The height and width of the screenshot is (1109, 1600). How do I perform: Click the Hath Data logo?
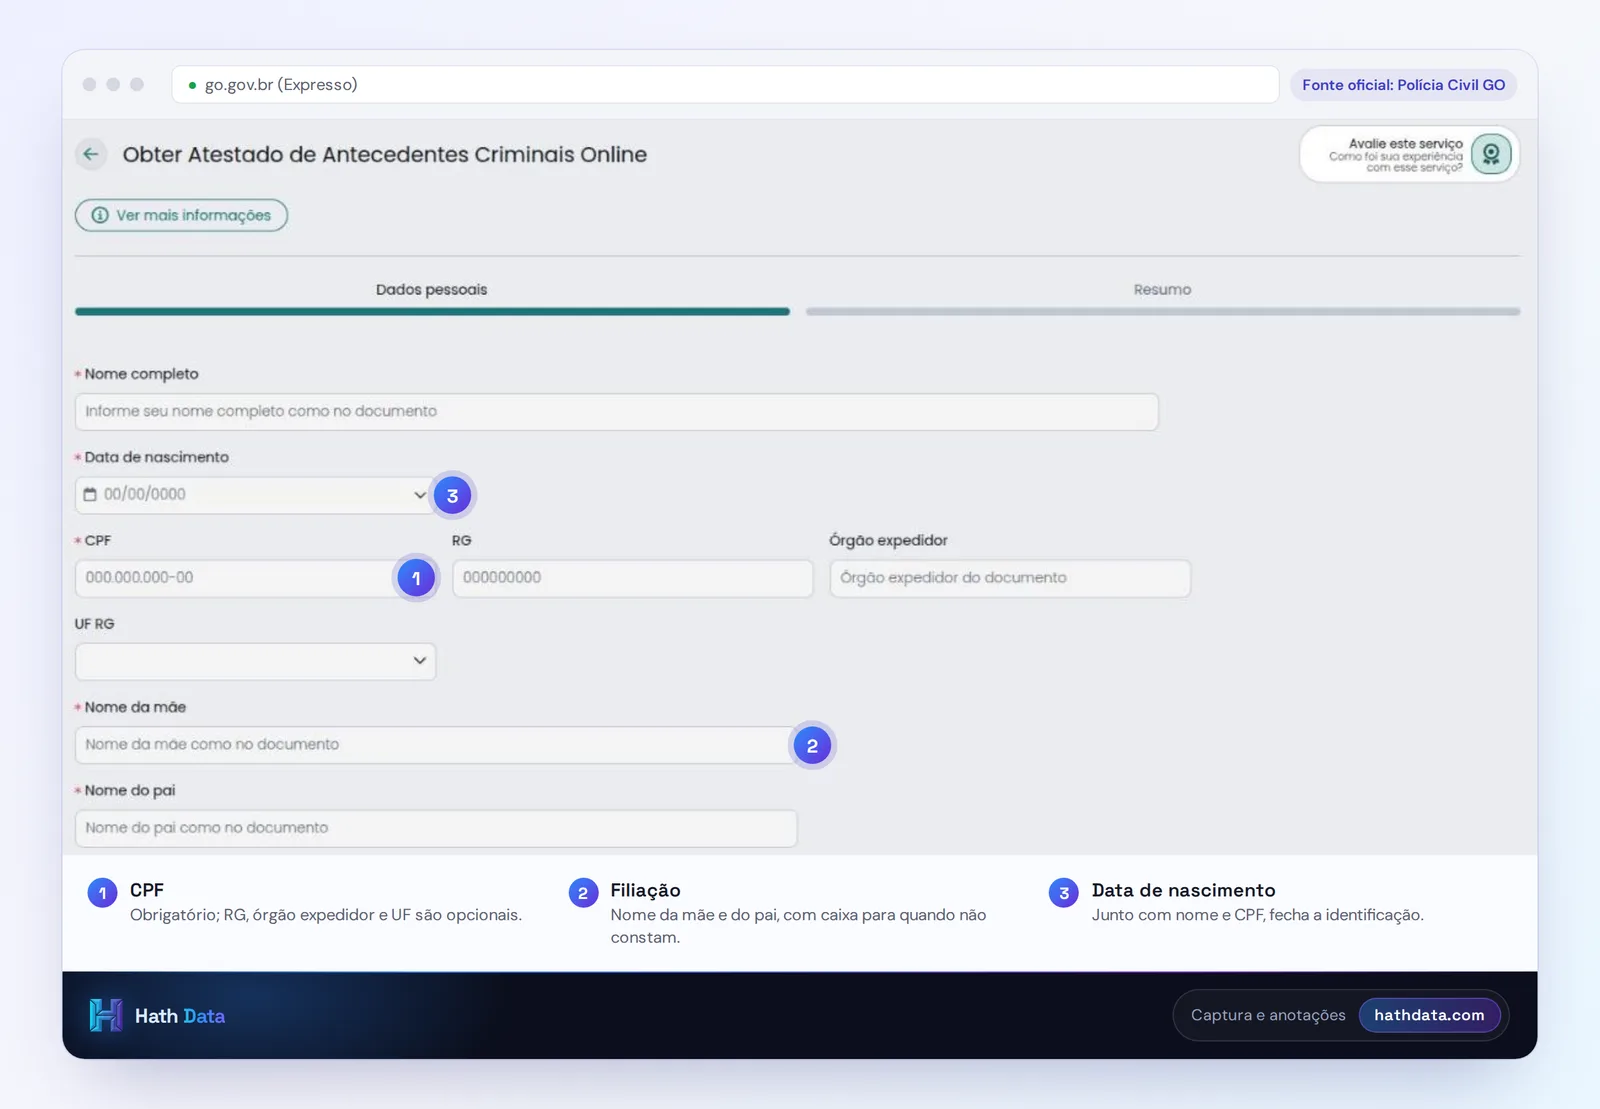coord(156,1015)
